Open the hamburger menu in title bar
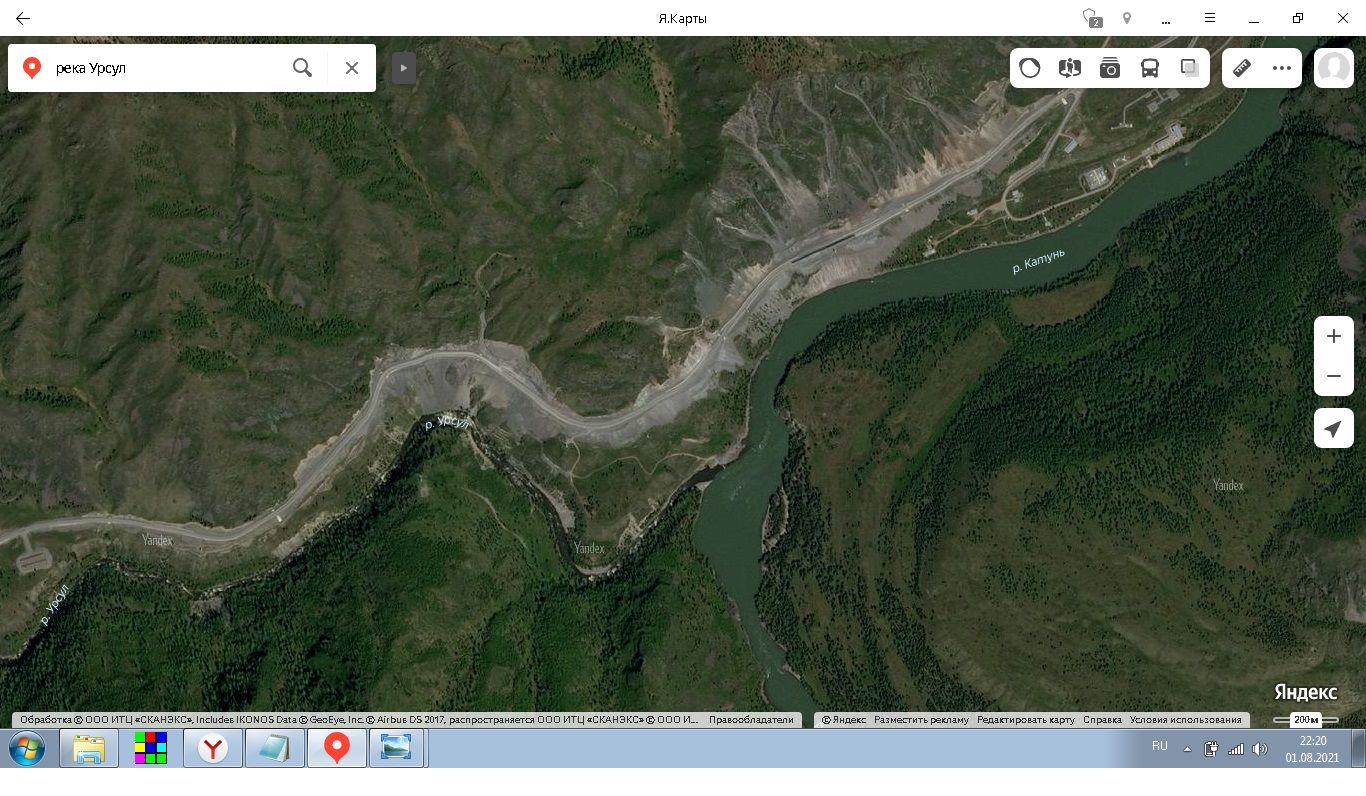This screenshot has width=1366, height=796. point(1210,18)
